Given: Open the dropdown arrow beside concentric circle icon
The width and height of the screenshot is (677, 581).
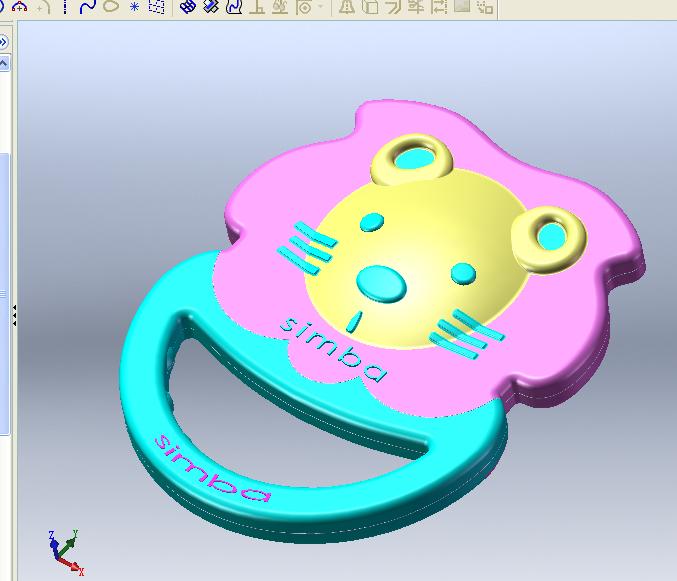Looking at the screenshot, I should (320, 6).
